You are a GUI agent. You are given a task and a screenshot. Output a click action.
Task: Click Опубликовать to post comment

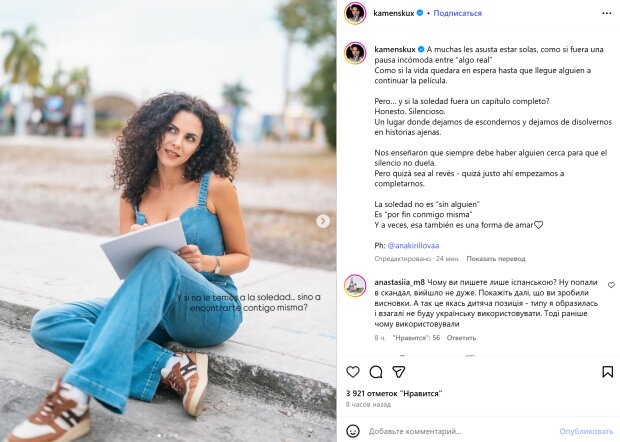(586, 431)
